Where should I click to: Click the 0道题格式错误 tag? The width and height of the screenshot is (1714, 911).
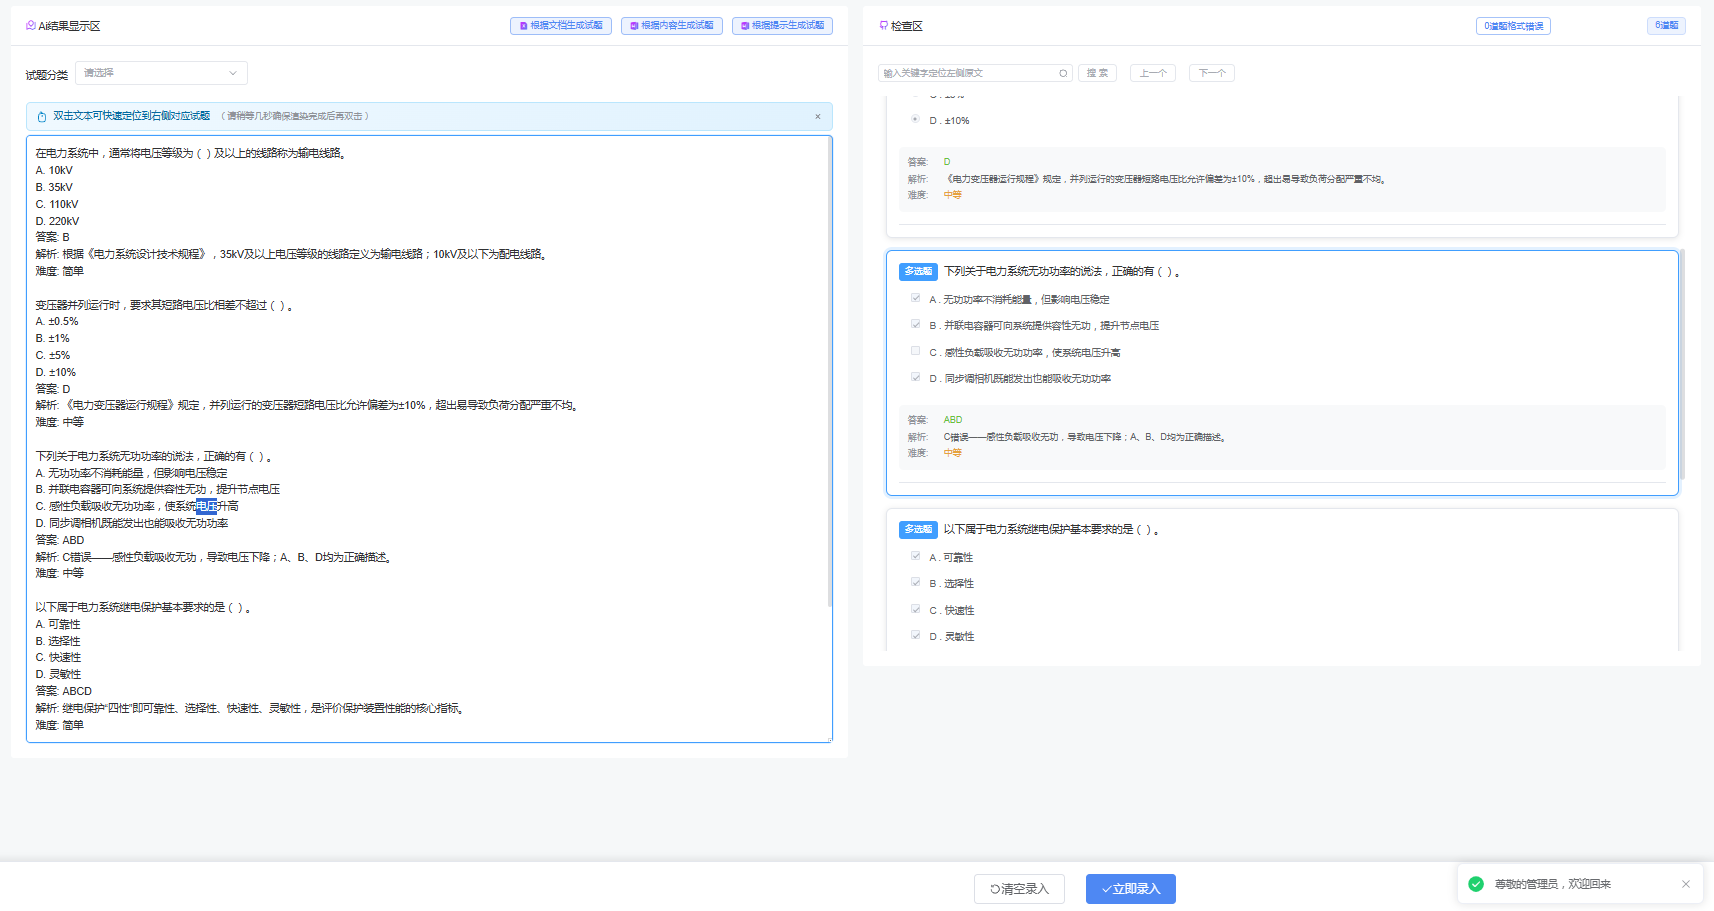point(1513,26)
